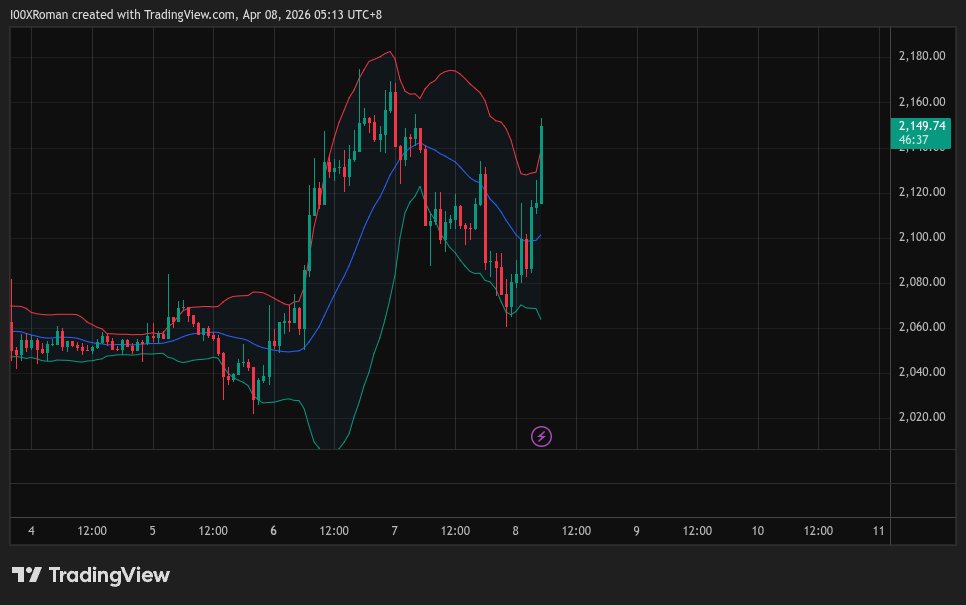Click the 2,020.00 price axis label
The image size is (966, 605).
click(921, 417)
